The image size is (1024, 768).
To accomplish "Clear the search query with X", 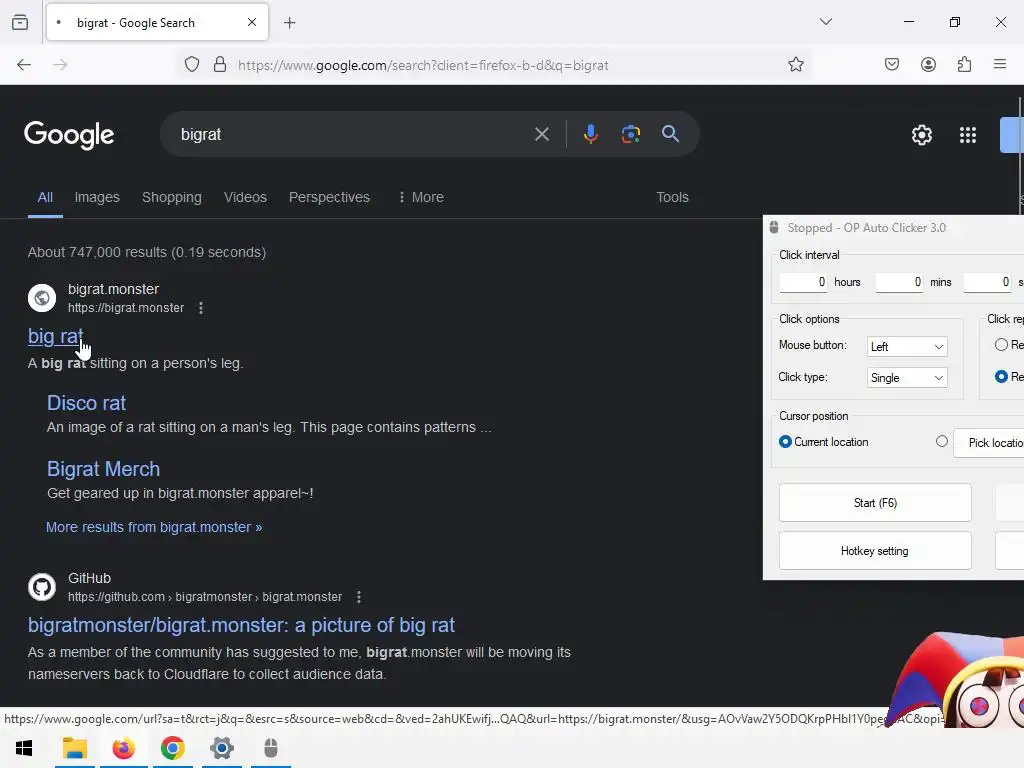I will coord(542,135).
